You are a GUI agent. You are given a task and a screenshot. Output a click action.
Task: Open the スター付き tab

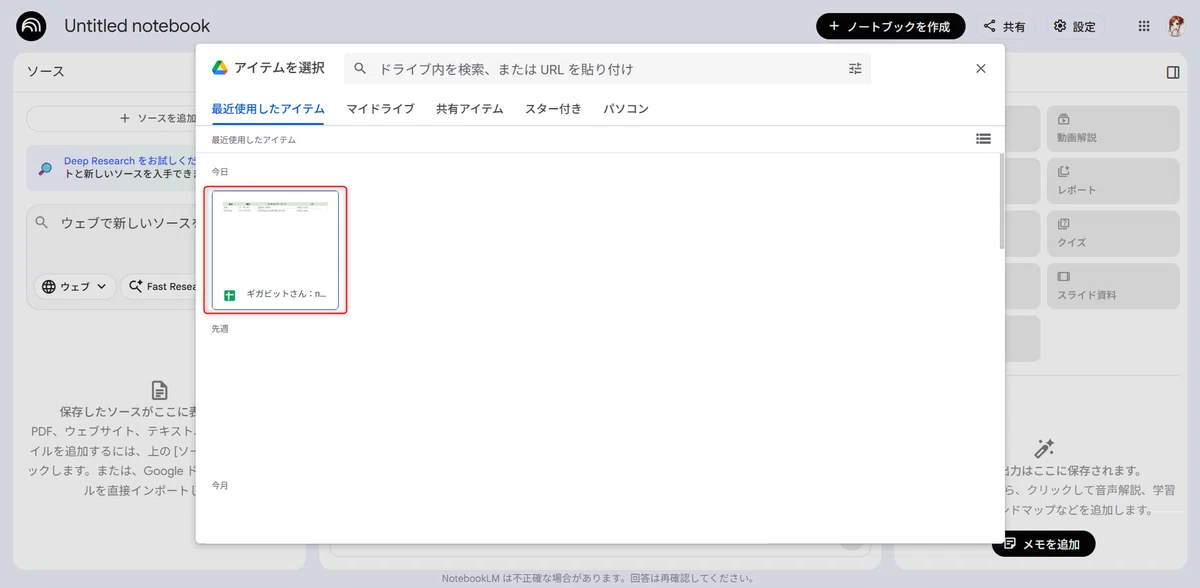tap(553, 109)
